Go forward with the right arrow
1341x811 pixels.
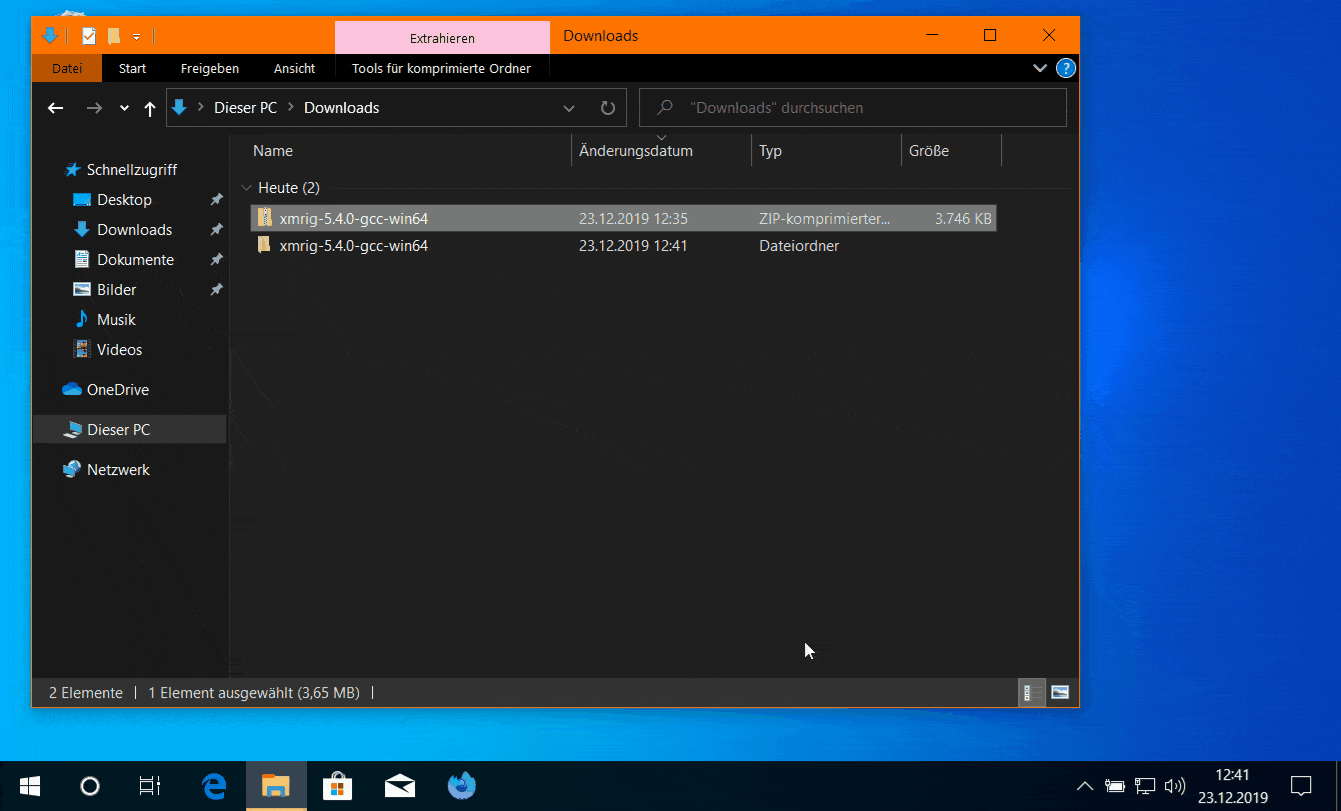94,108
